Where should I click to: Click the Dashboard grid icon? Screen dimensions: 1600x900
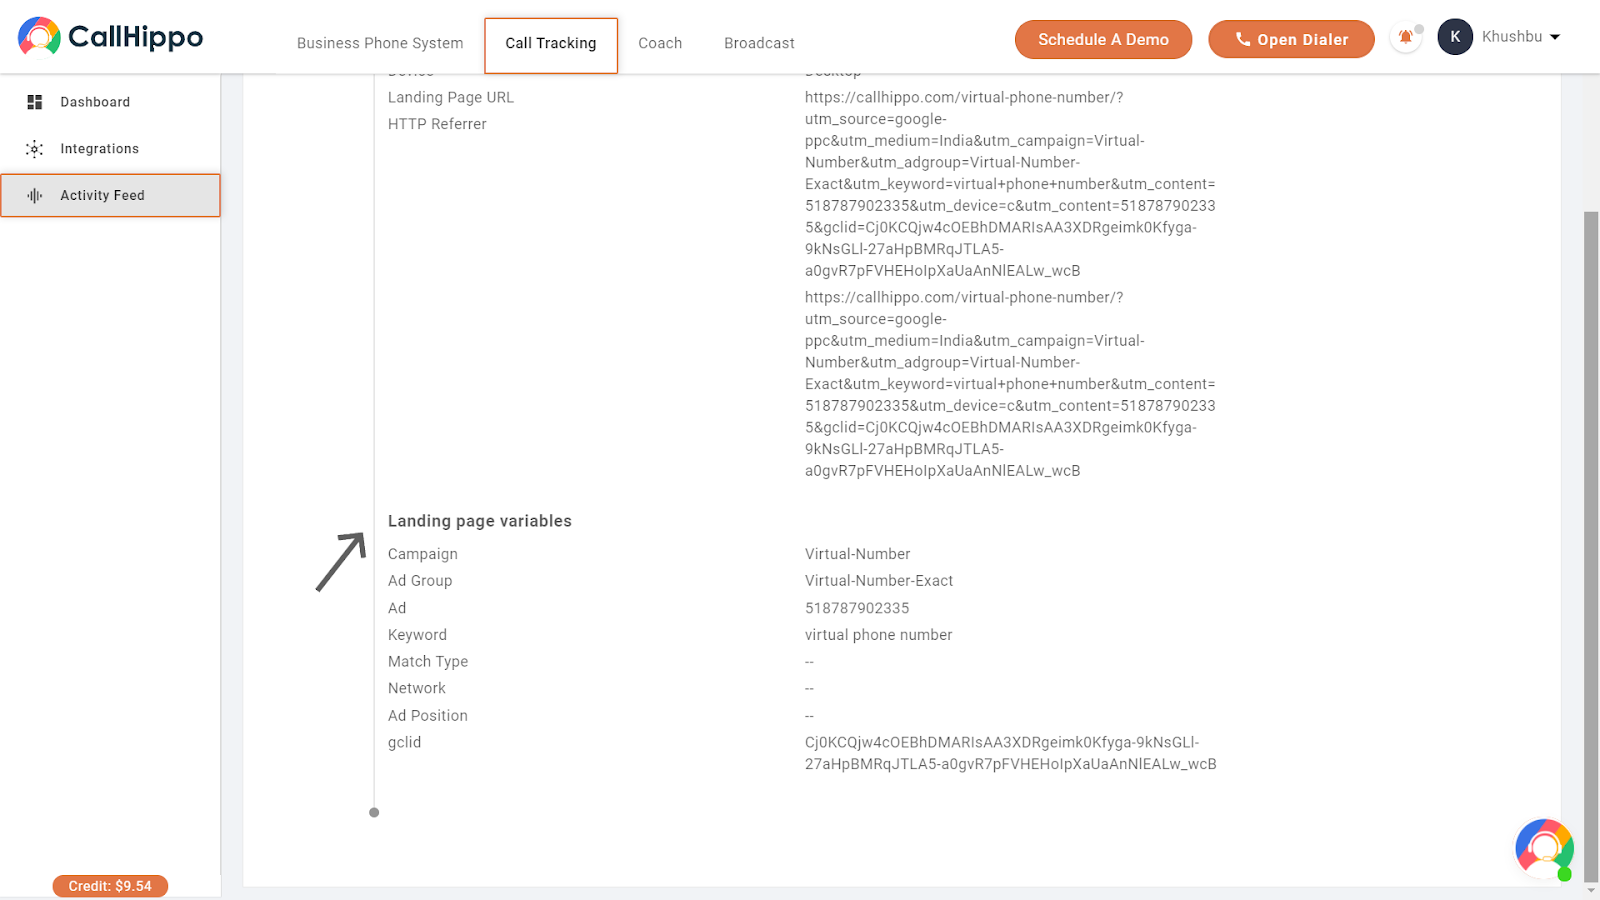(x=35, y=102)
